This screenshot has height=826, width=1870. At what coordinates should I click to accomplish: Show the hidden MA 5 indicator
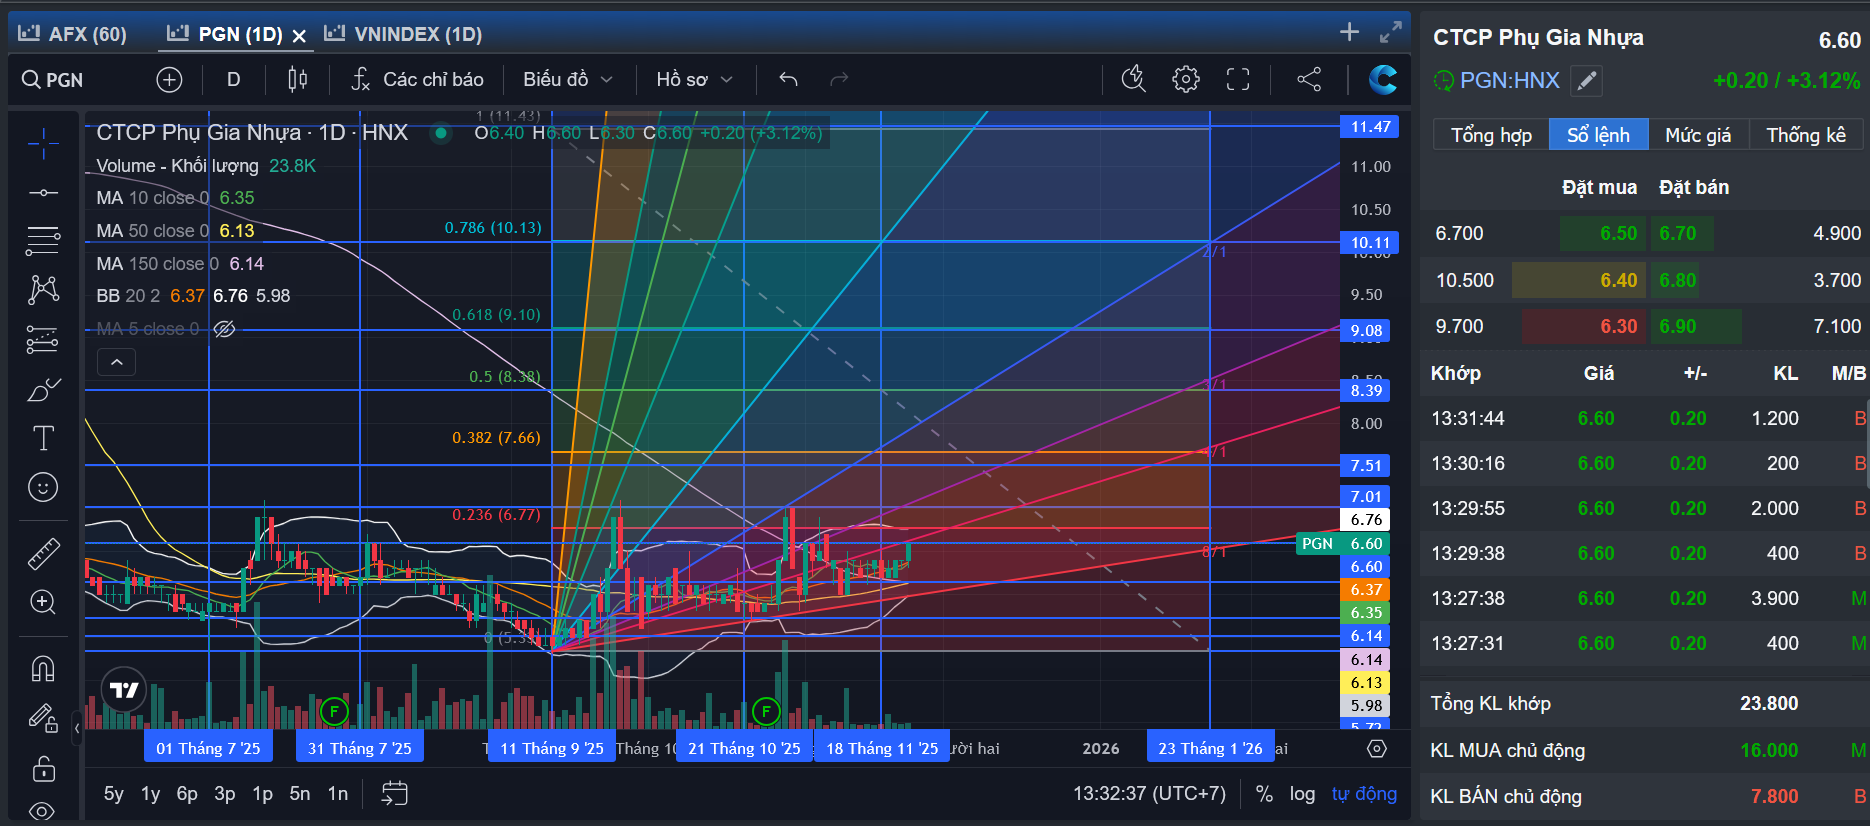point(225,329)
